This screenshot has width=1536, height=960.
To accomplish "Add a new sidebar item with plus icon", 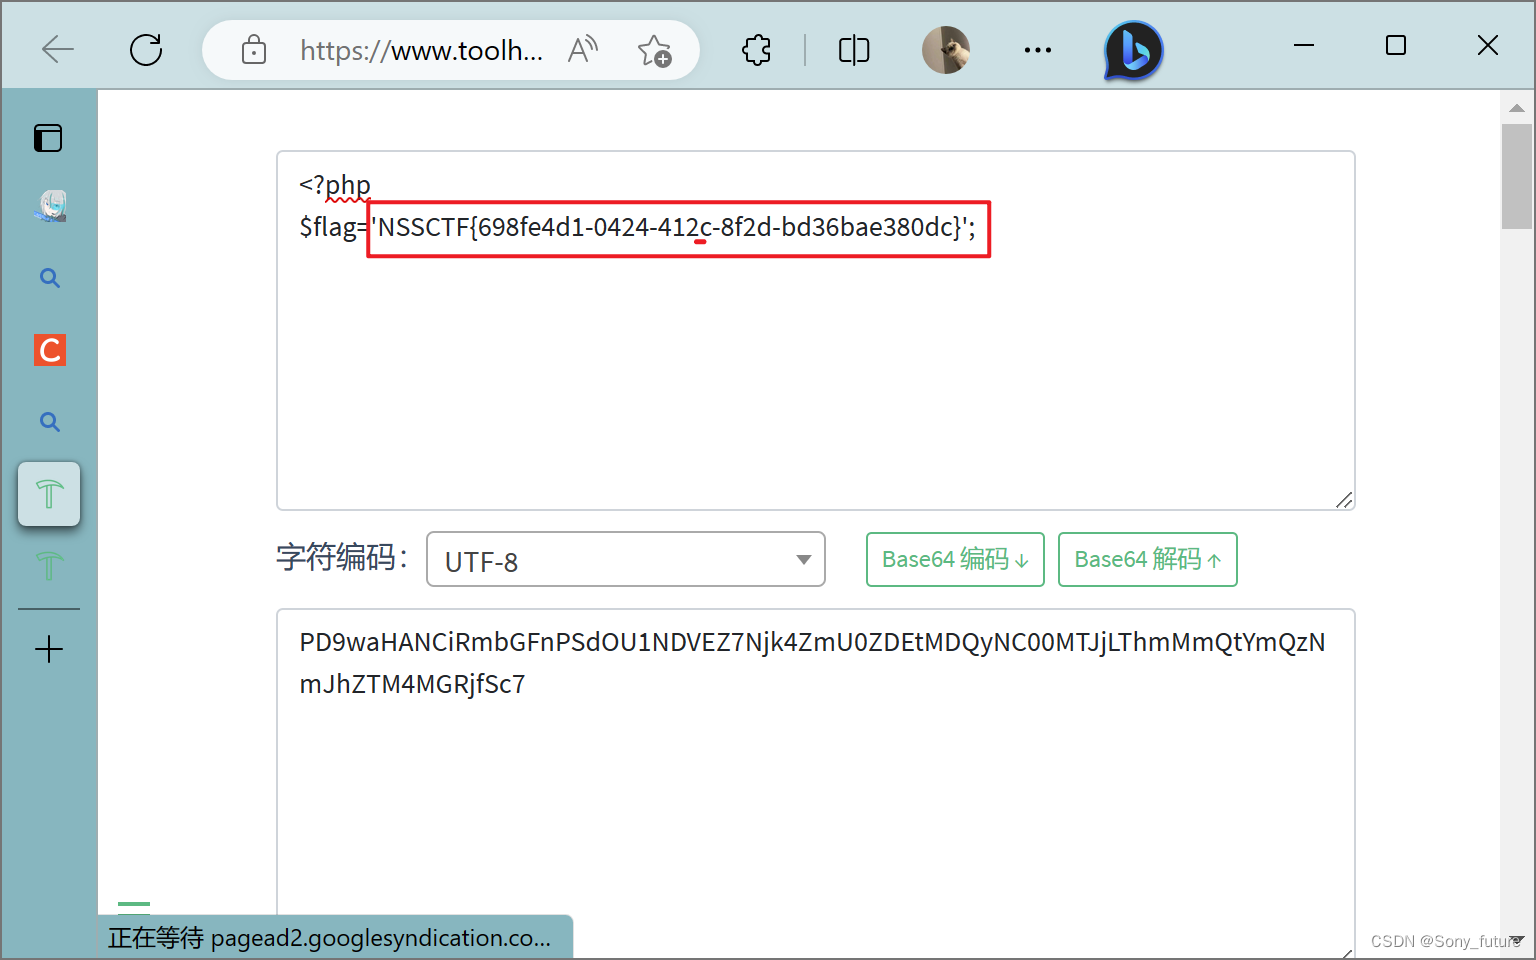I will [49, 649].
